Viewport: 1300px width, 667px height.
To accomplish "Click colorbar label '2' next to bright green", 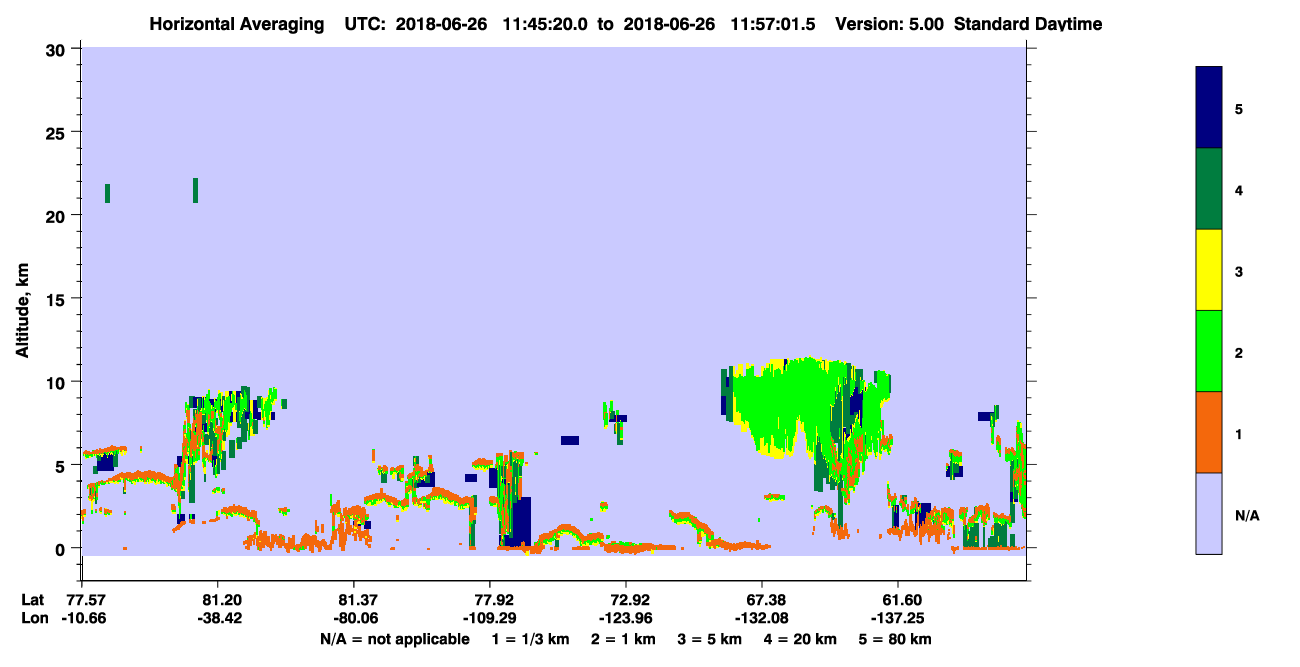I will (x=1239, y=353).
